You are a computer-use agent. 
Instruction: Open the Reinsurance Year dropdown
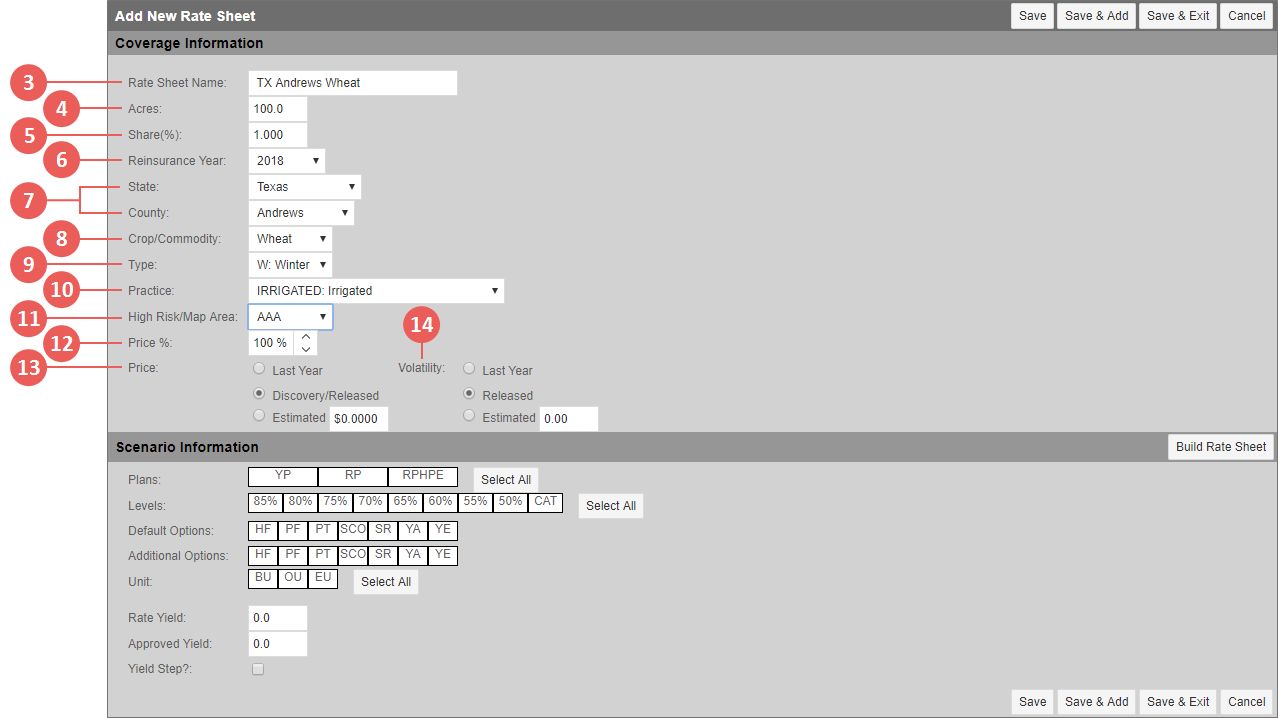(286, 161)
